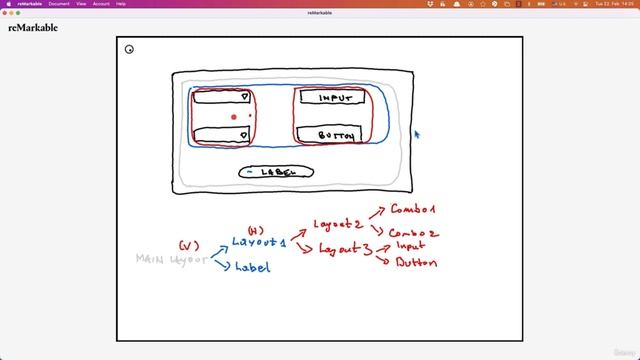Click the red Combo 2 handwriting
The width and height of the screenshot is (640, 360).
click(x=413, y=233)
